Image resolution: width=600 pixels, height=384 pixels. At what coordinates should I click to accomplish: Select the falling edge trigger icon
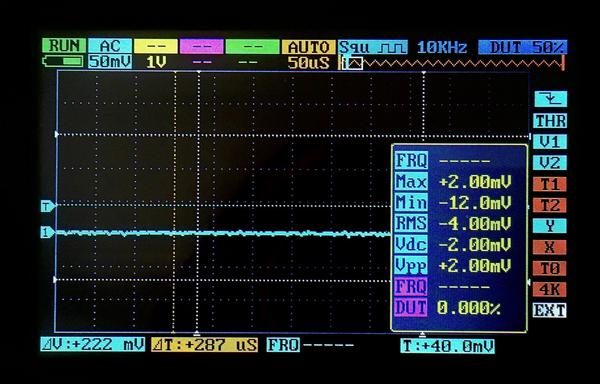(x=550, y=99)
